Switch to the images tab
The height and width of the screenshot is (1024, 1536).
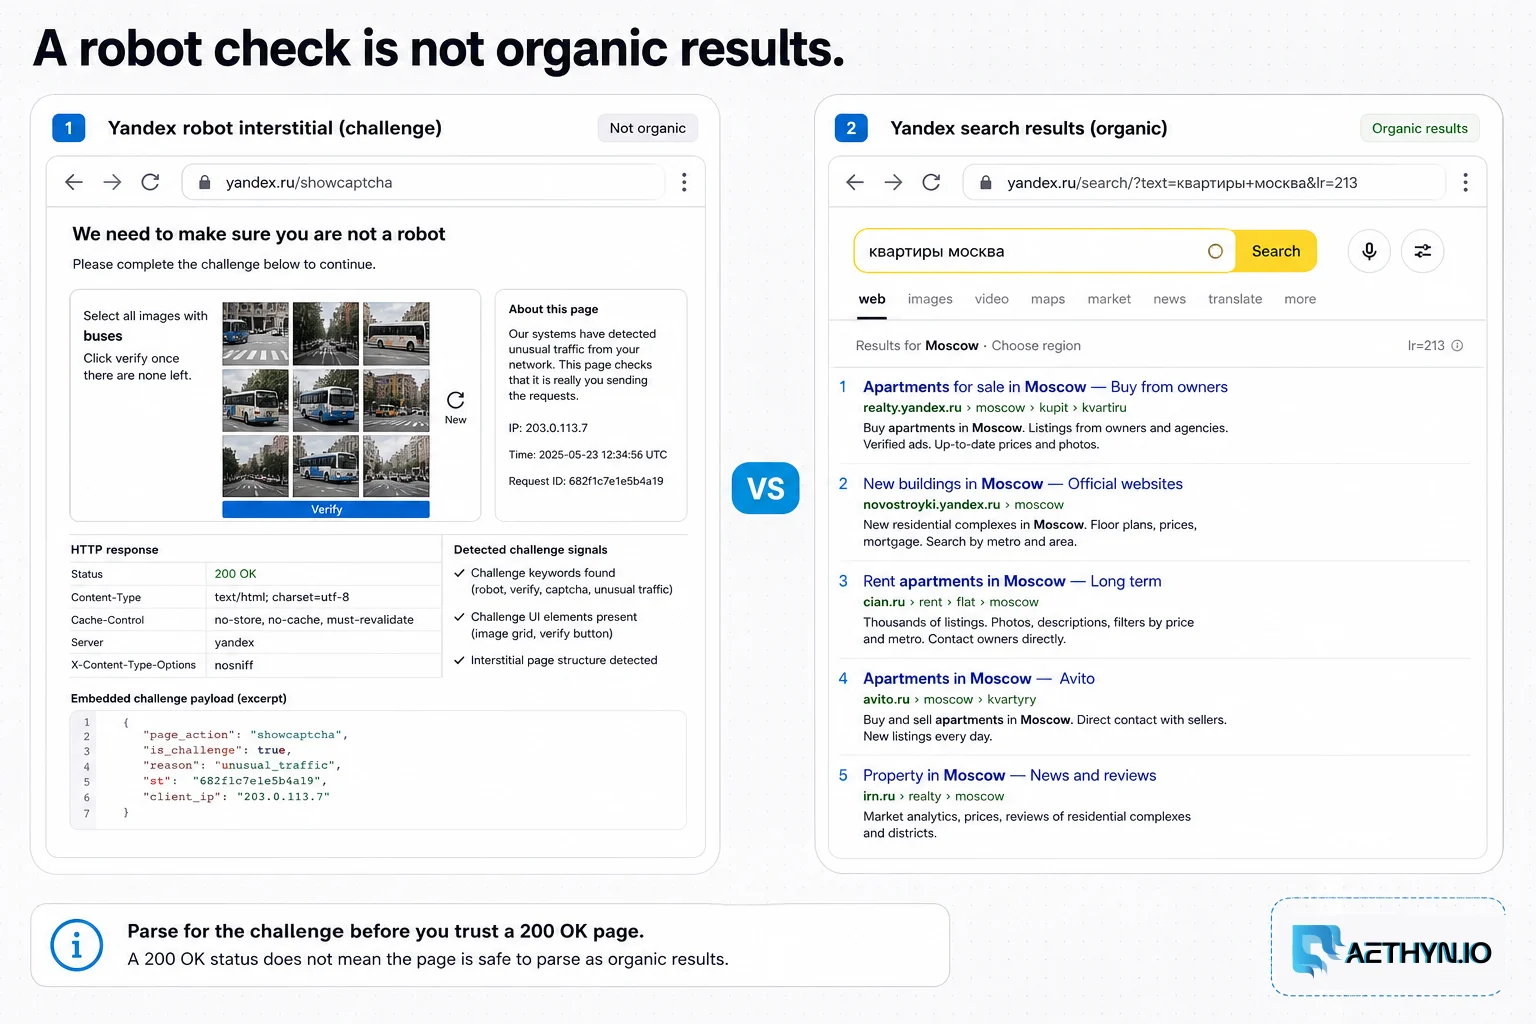point(930,299)
